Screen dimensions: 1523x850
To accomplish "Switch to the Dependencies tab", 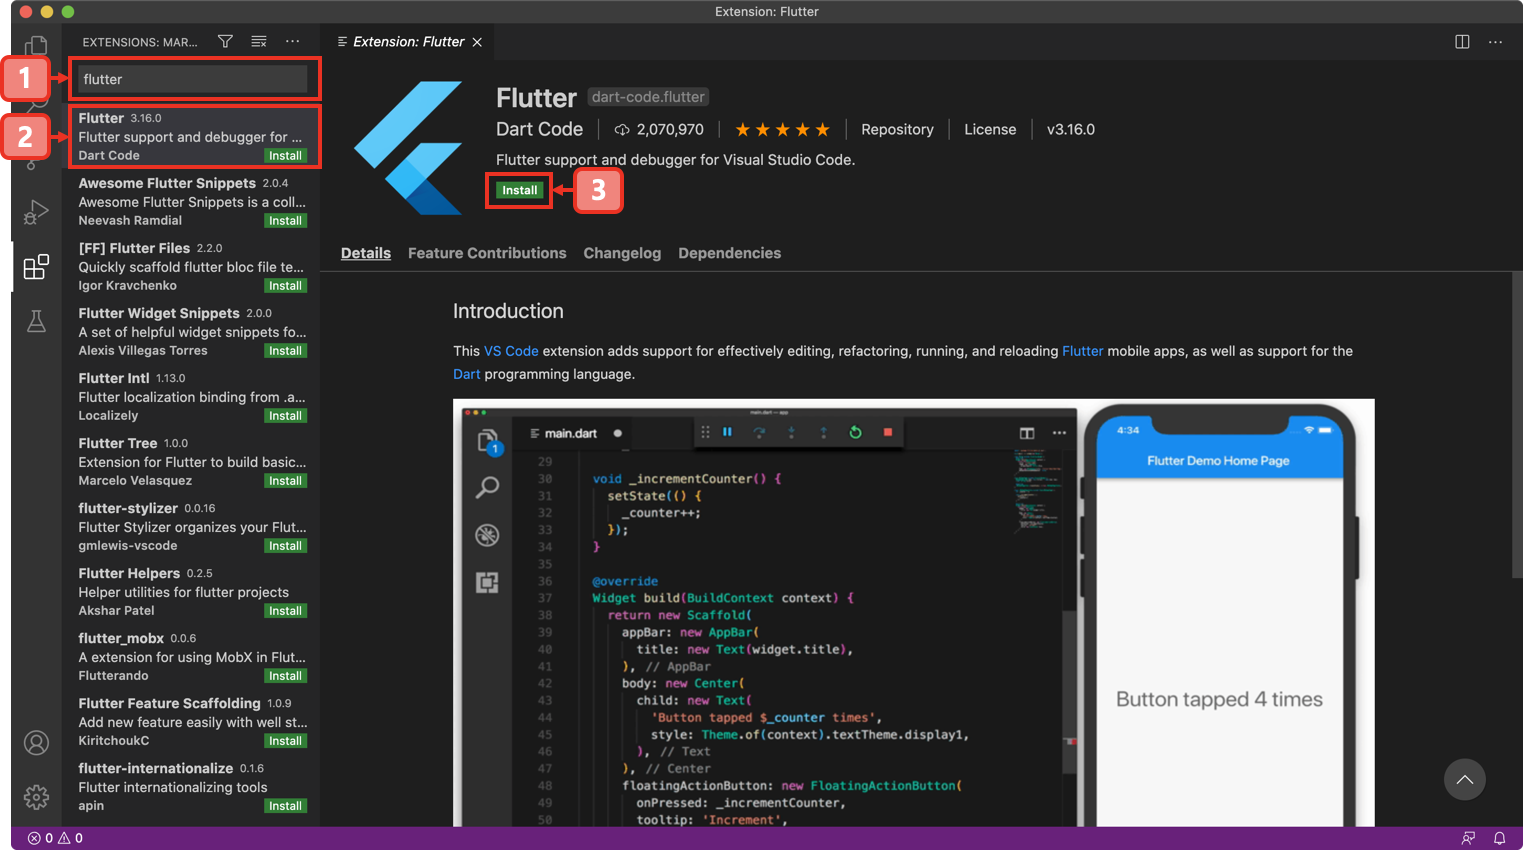I will (730, 253).
